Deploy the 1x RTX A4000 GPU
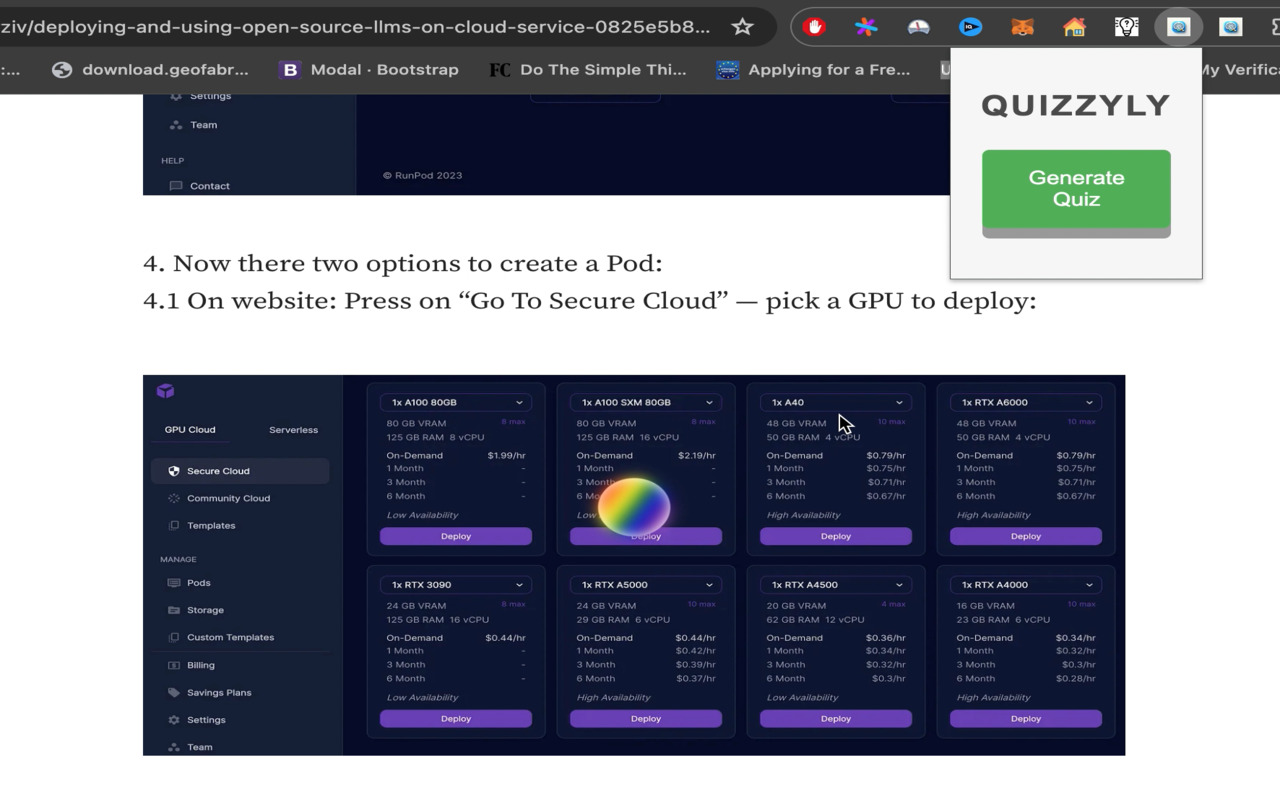Screen dimensions: 1280x800 (x=1026, y=718)
